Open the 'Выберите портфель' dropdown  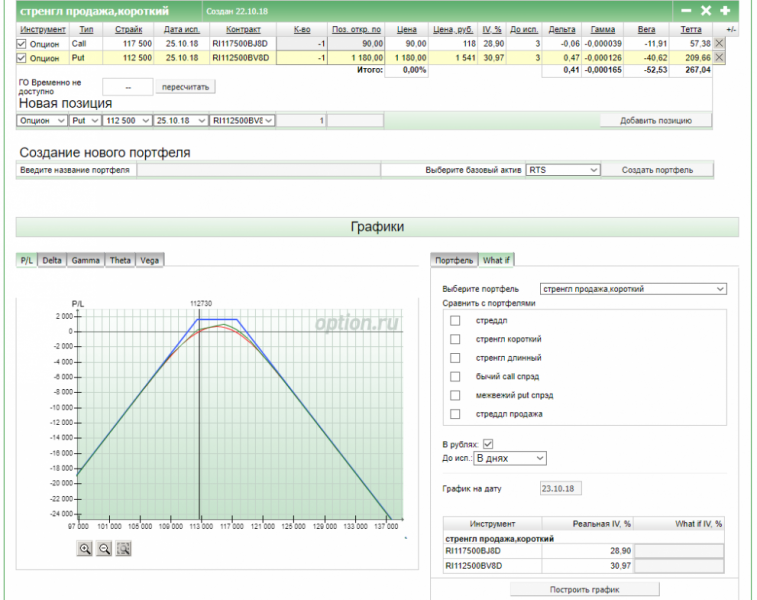point(632,289)
